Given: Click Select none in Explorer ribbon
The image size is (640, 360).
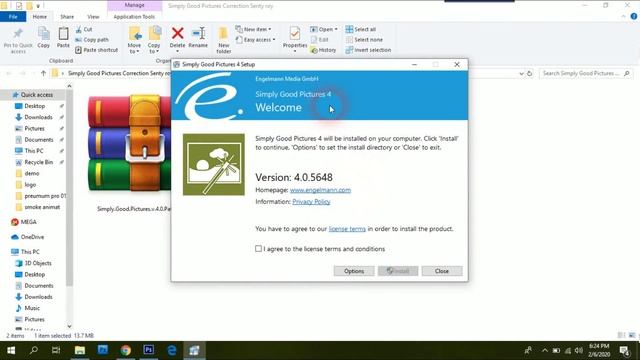Looking at the screenshot, I should pos(364,40).
